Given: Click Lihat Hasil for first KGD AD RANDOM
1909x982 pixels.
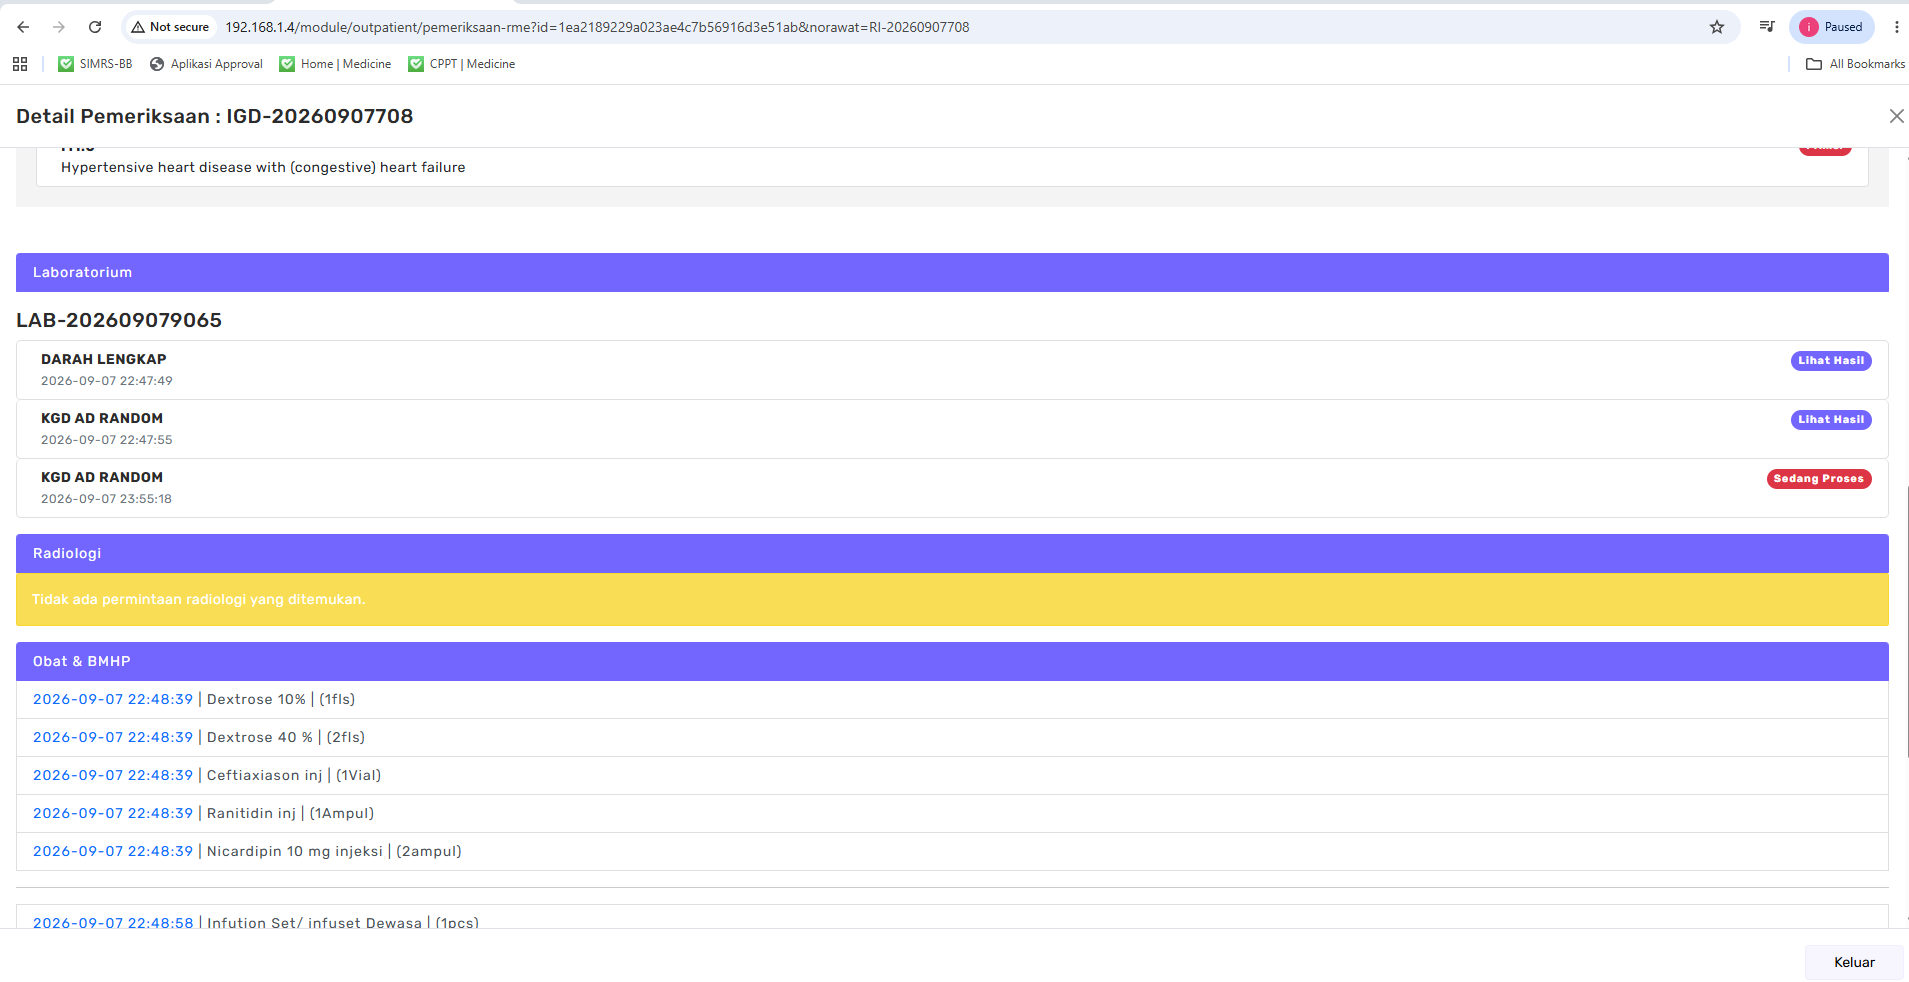Looking at the screenshot, I should pos(1831,420).
